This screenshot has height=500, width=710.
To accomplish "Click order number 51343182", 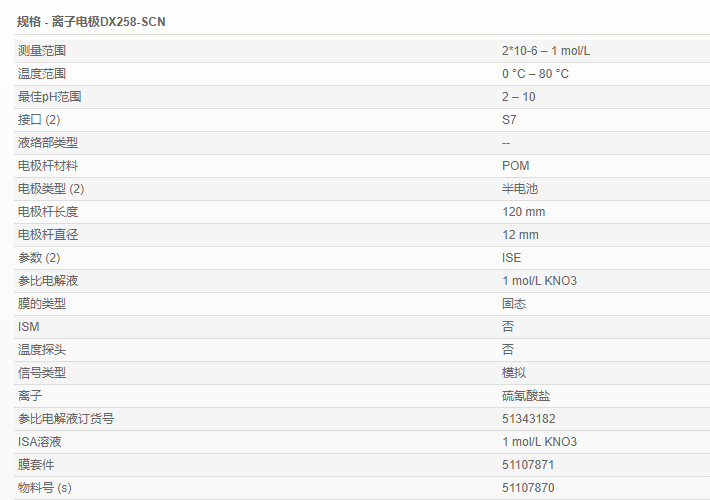I will click(529, 419).
